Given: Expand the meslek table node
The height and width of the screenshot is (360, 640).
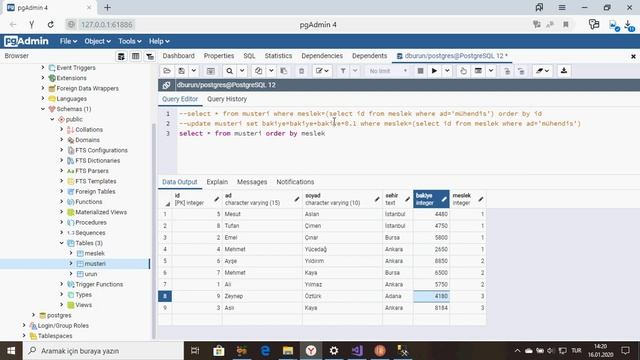Looking at the screenshot, I should [x=71, y=253].
